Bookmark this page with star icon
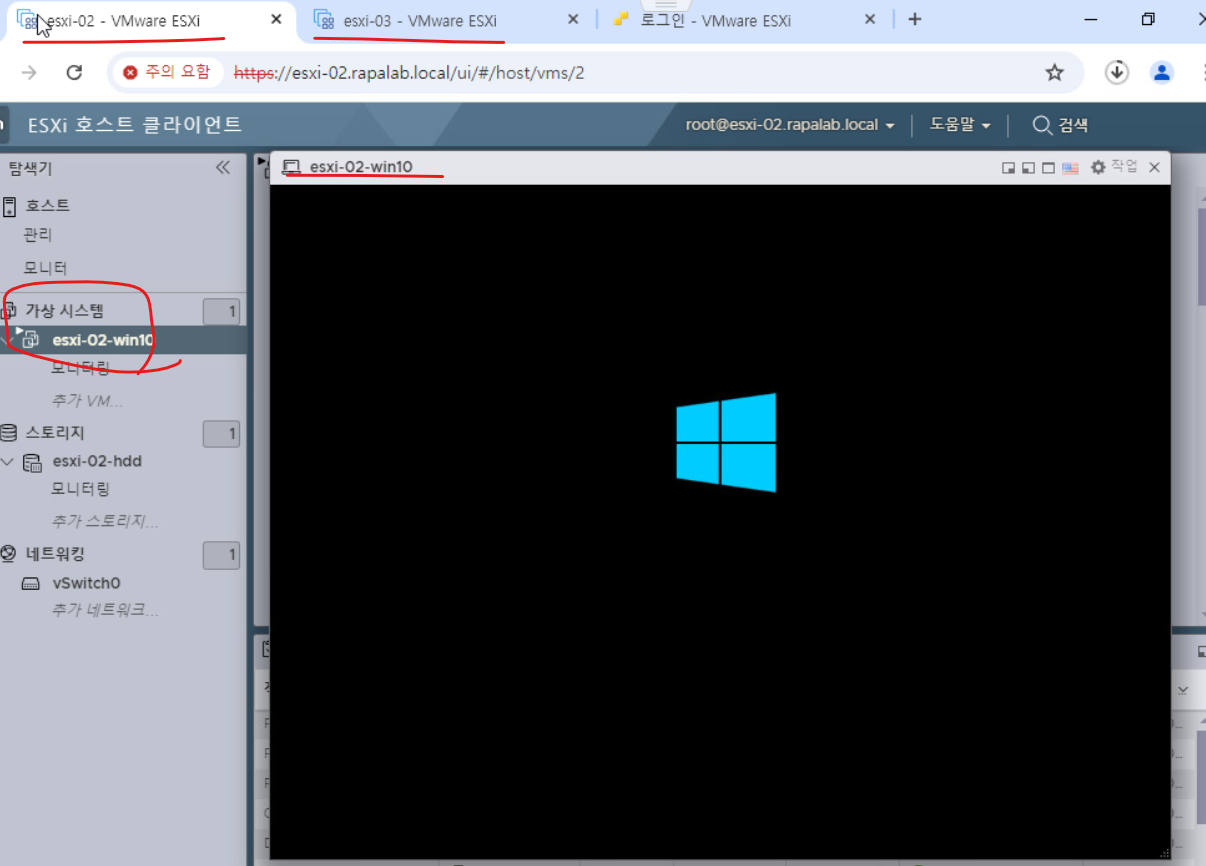Image resolution: width=1206 pixels, height=866 pixels. pyautogui.click(x=1054, y=72)
